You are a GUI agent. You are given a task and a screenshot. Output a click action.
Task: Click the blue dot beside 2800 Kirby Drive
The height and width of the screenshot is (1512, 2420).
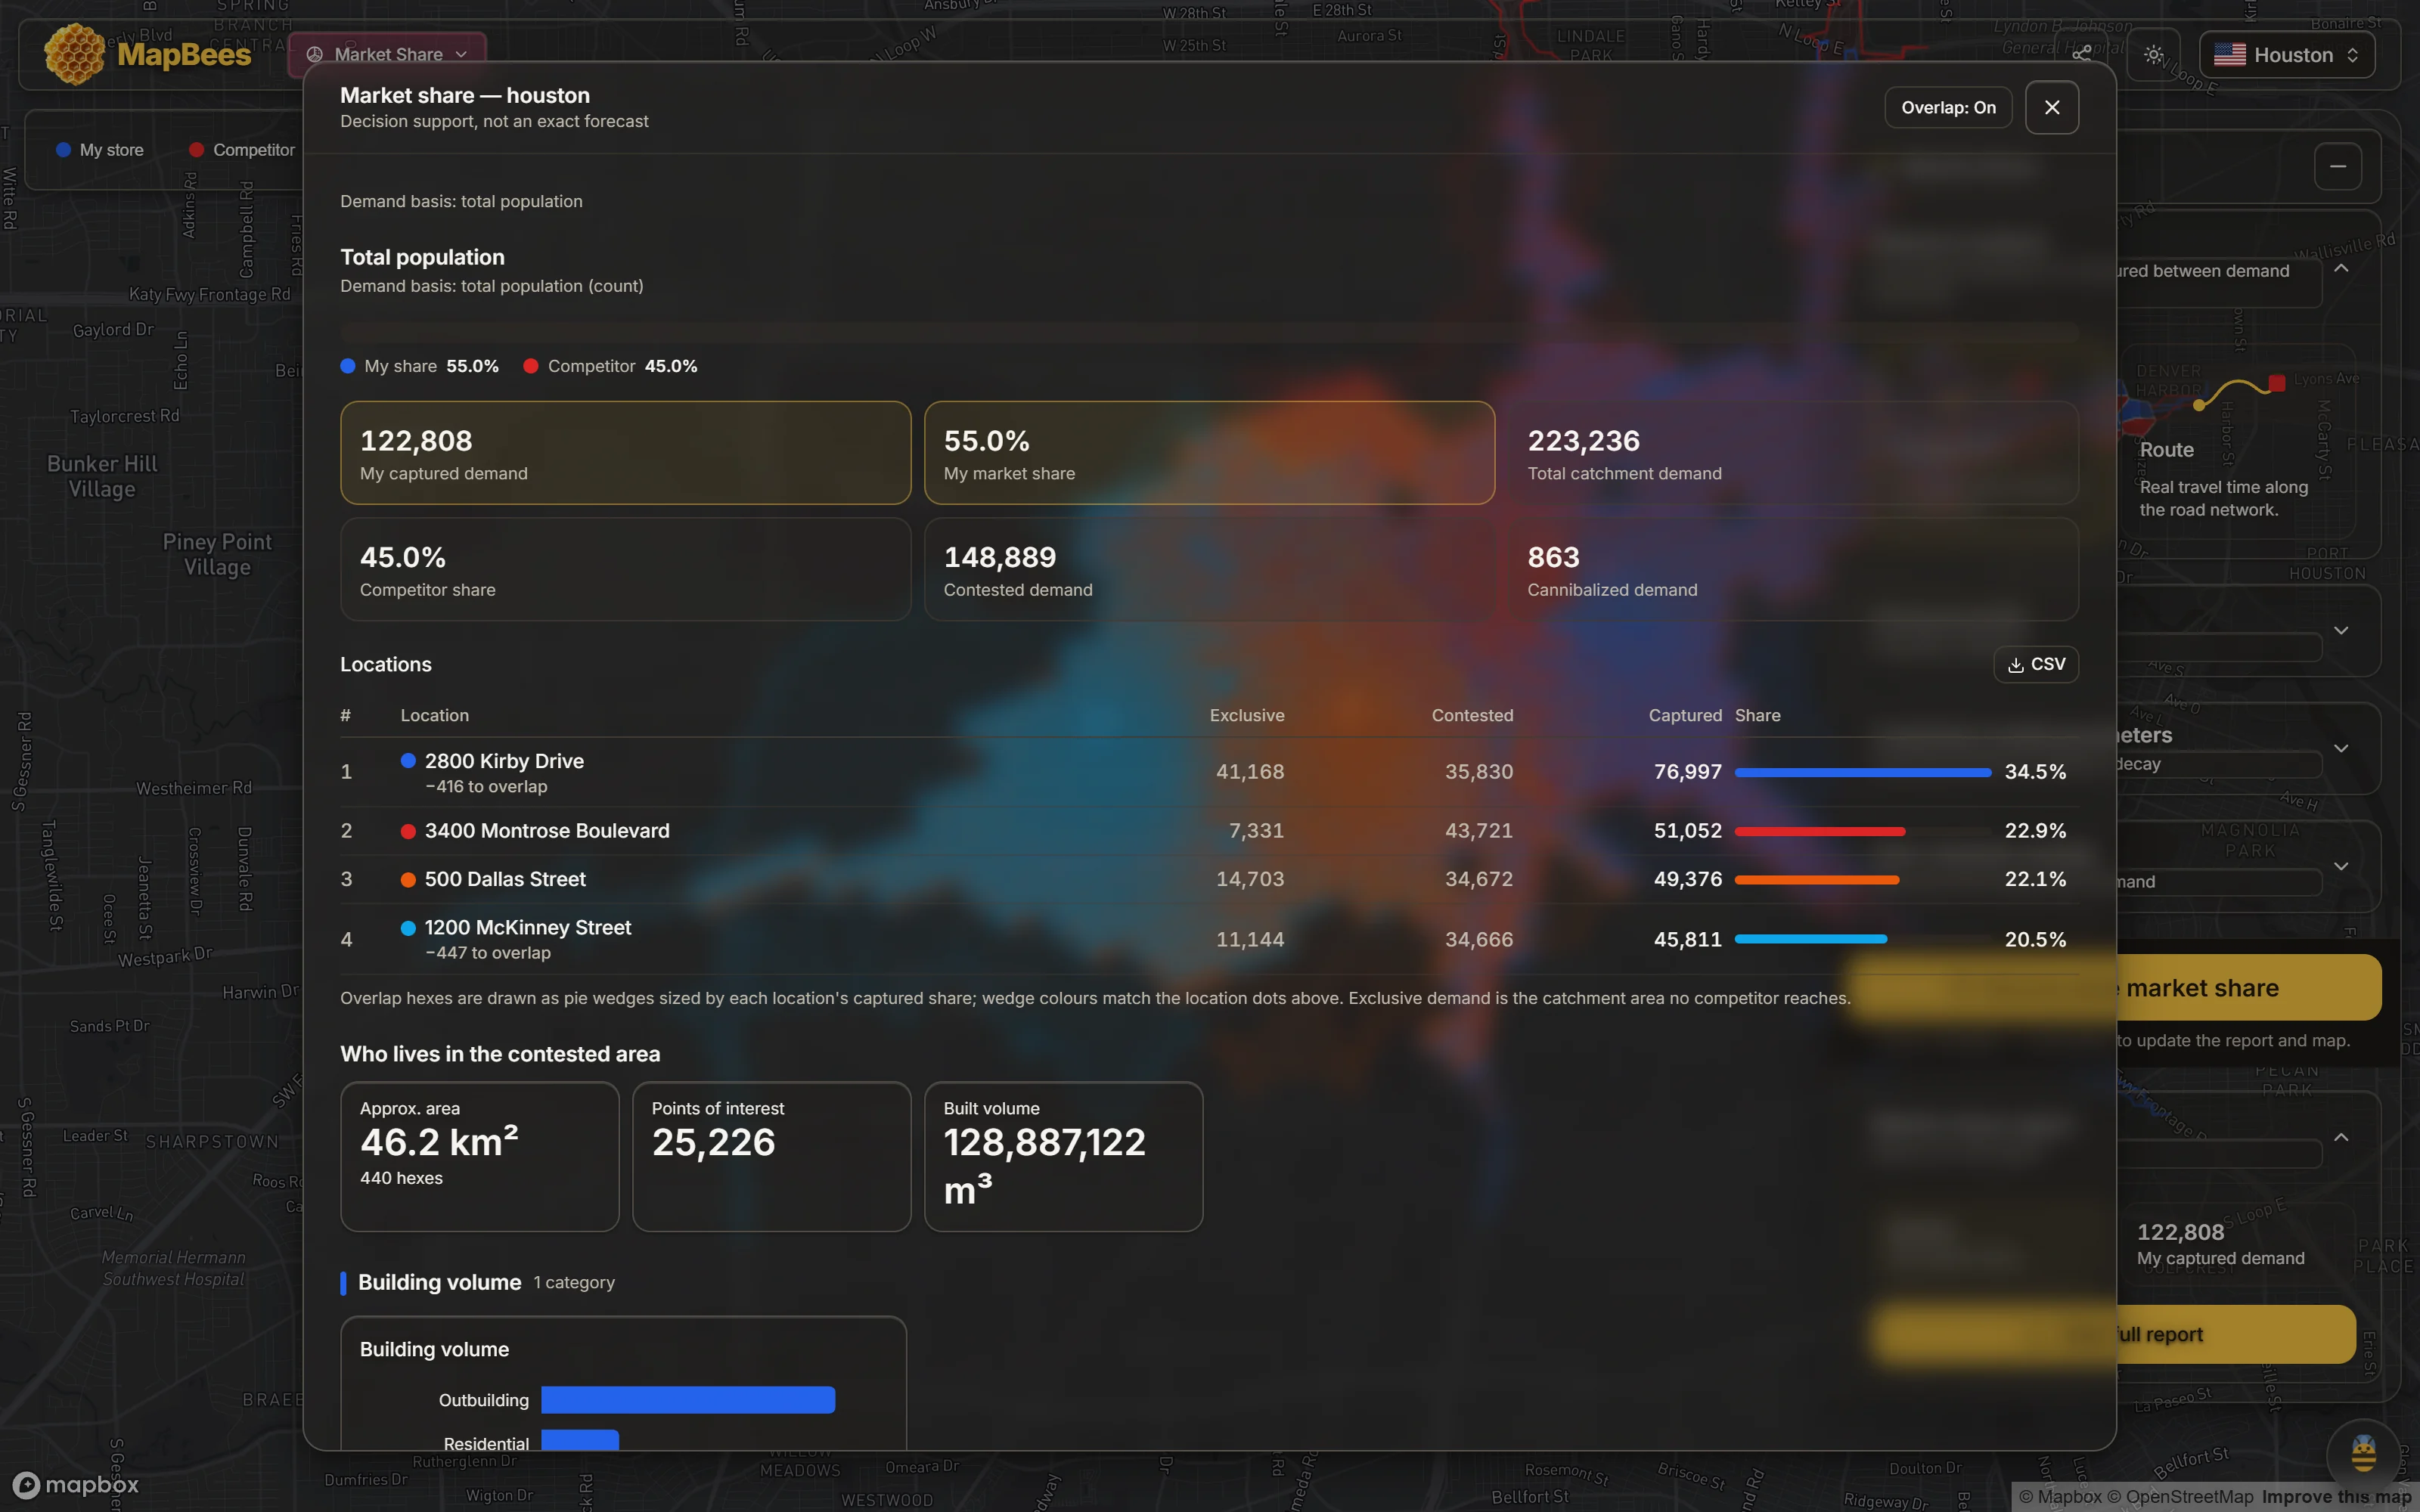[408, 761]
